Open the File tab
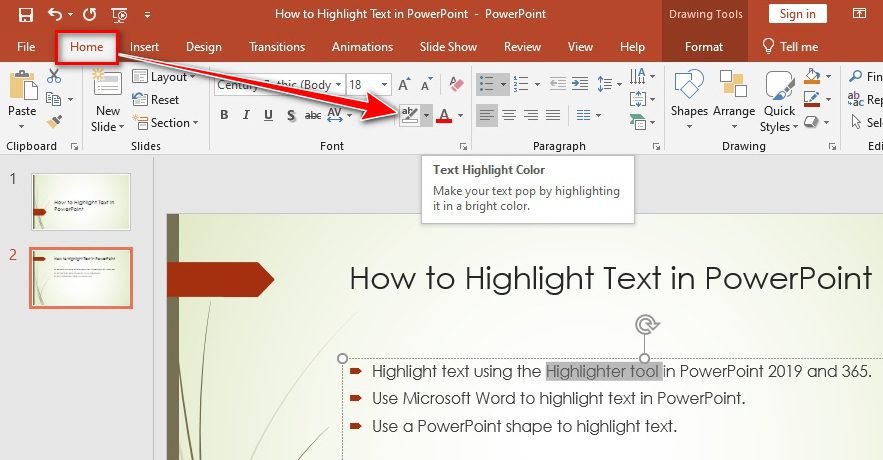 [26, 47]
